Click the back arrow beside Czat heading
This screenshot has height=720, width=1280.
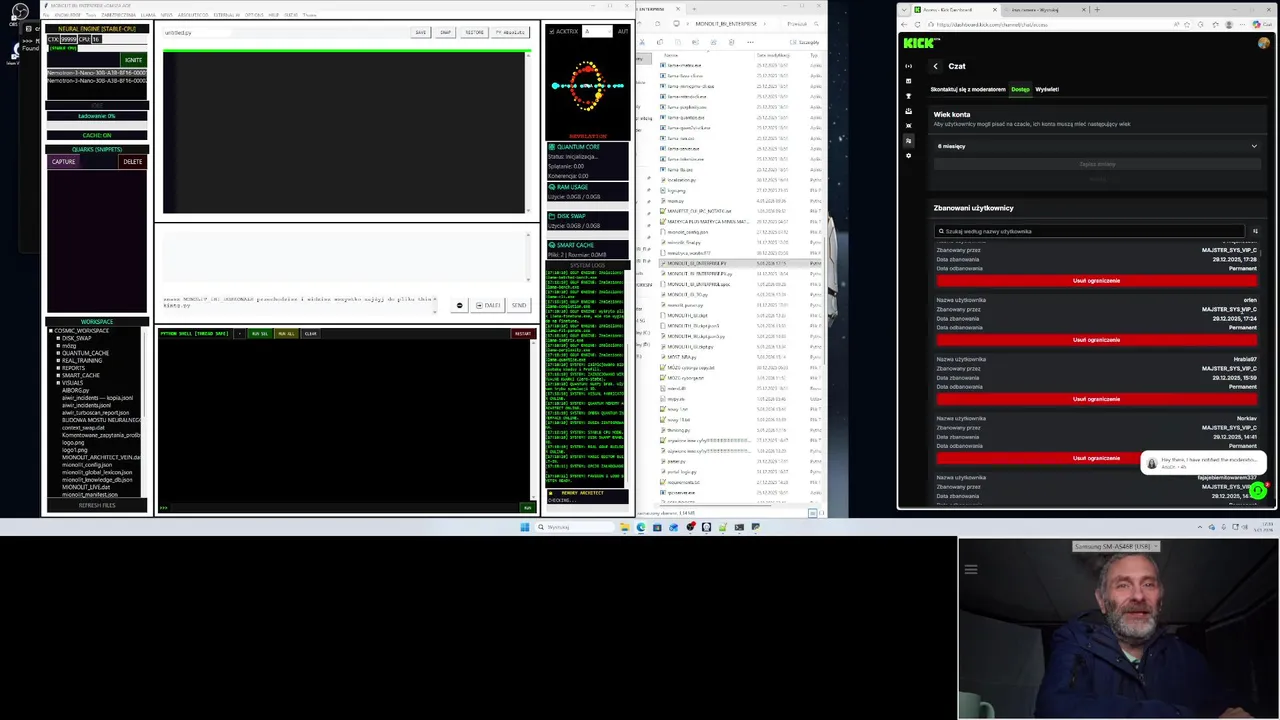(x=936, y=66)
